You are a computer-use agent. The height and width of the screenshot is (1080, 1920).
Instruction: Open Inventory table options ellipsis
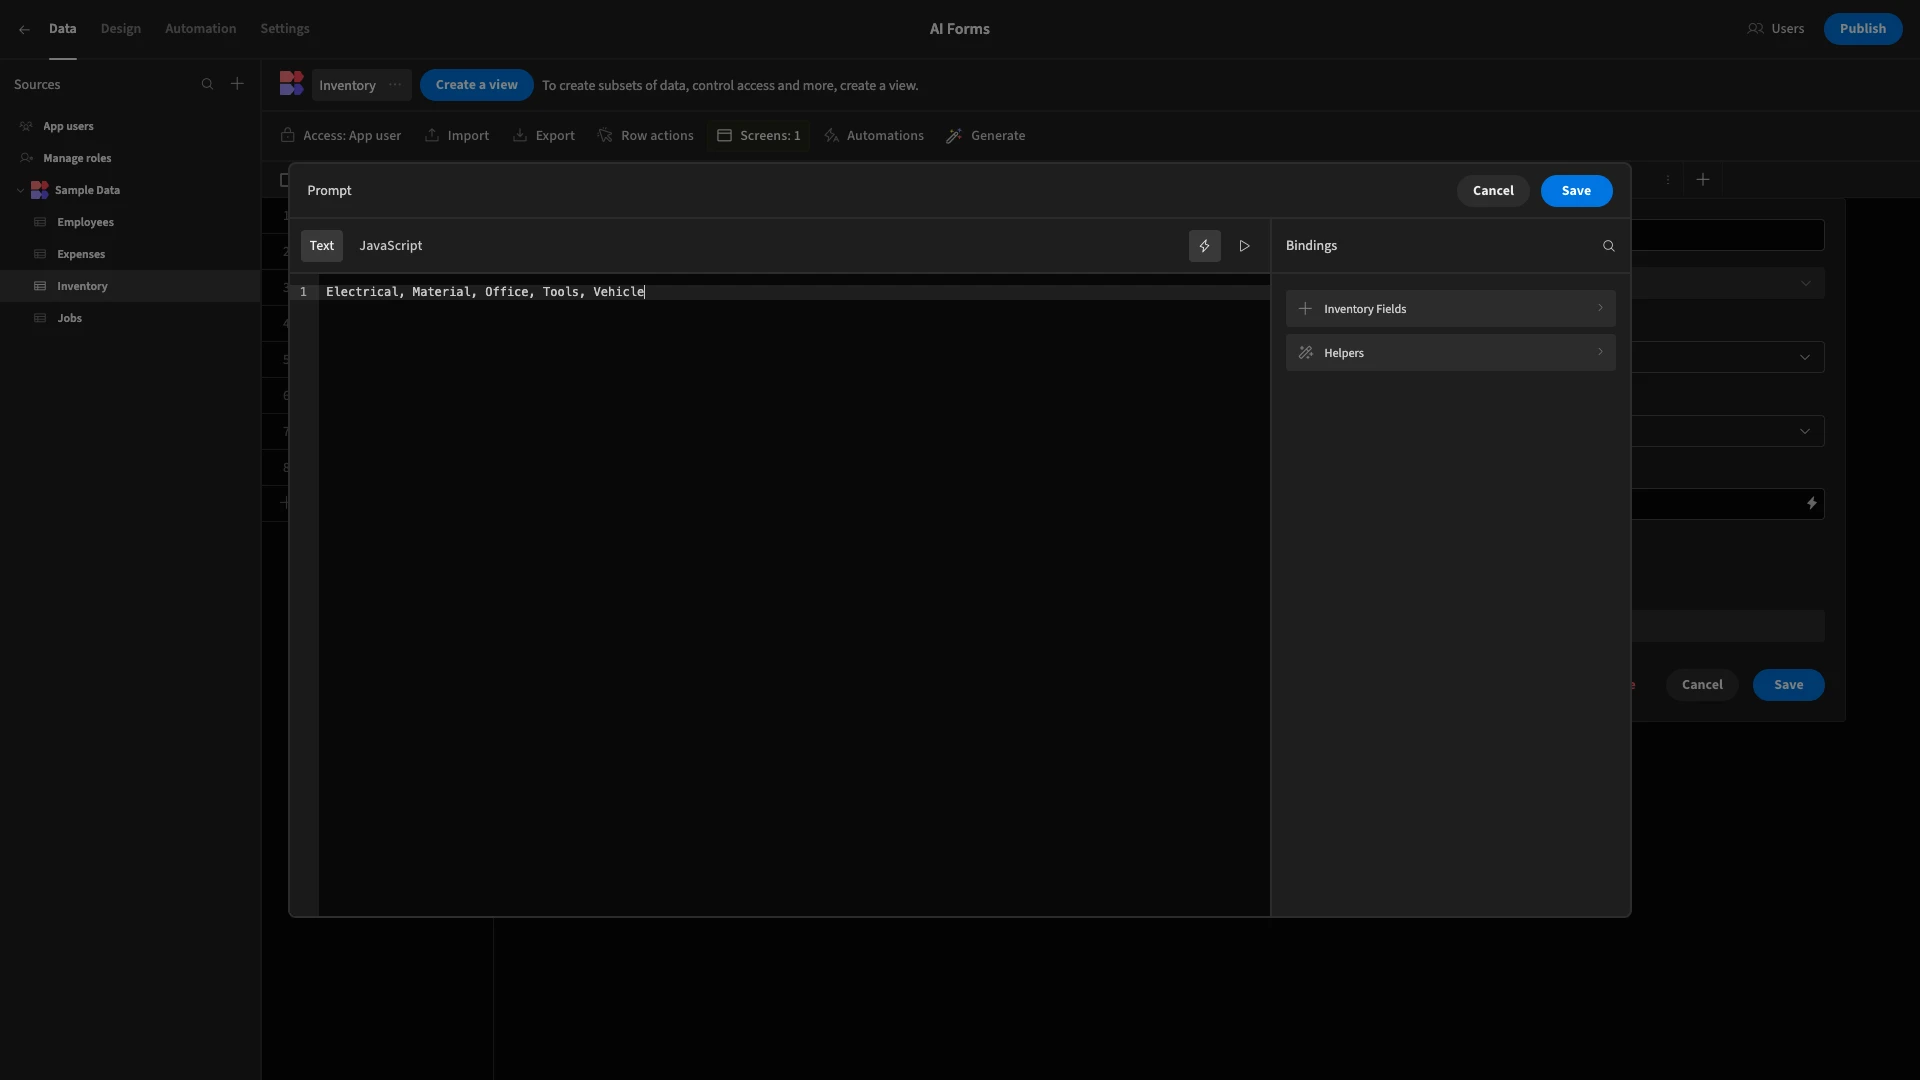(395, 85)
